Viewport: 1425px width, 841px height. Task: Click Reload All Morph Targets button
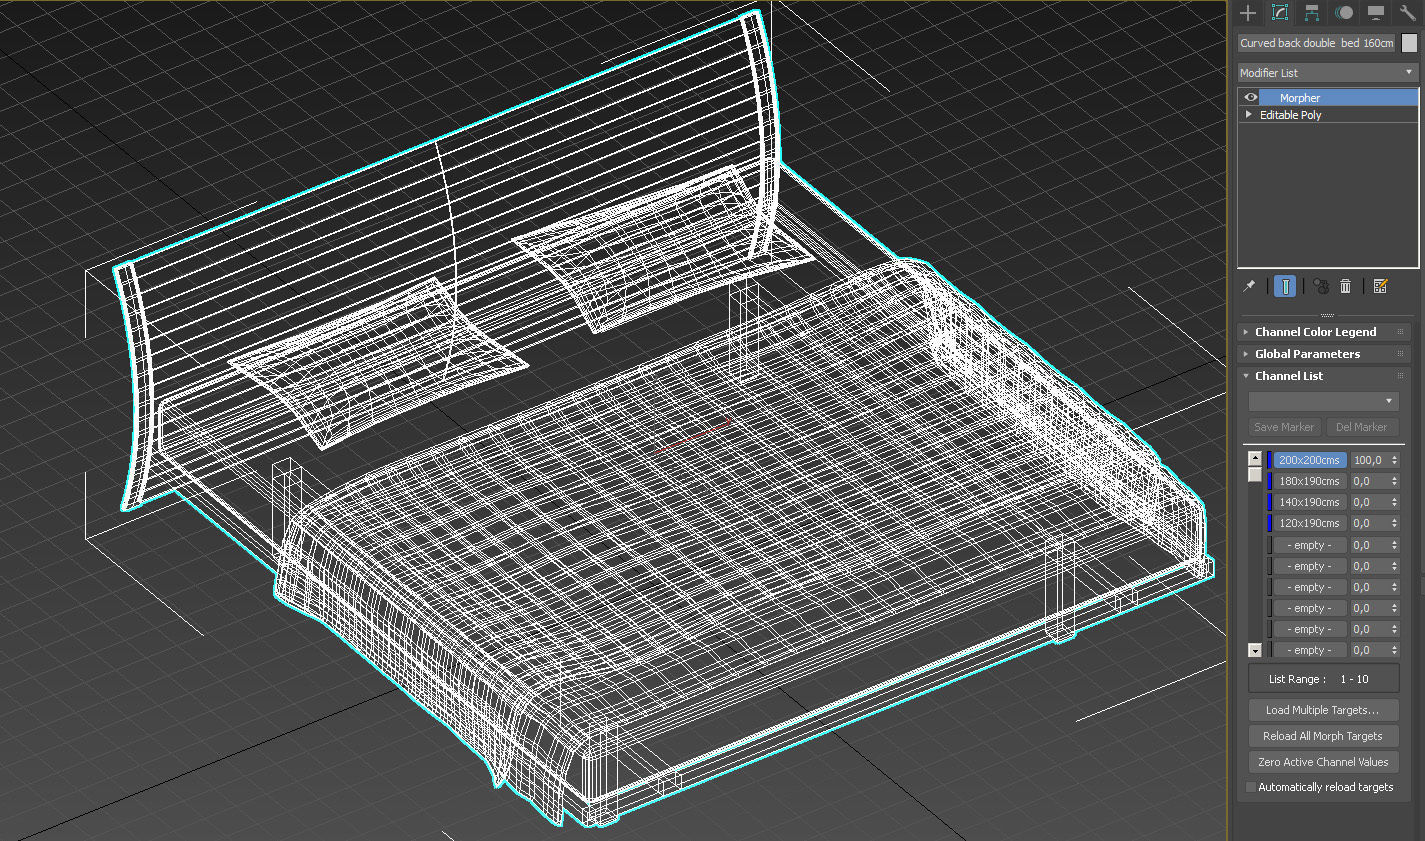click(1323, 736)
